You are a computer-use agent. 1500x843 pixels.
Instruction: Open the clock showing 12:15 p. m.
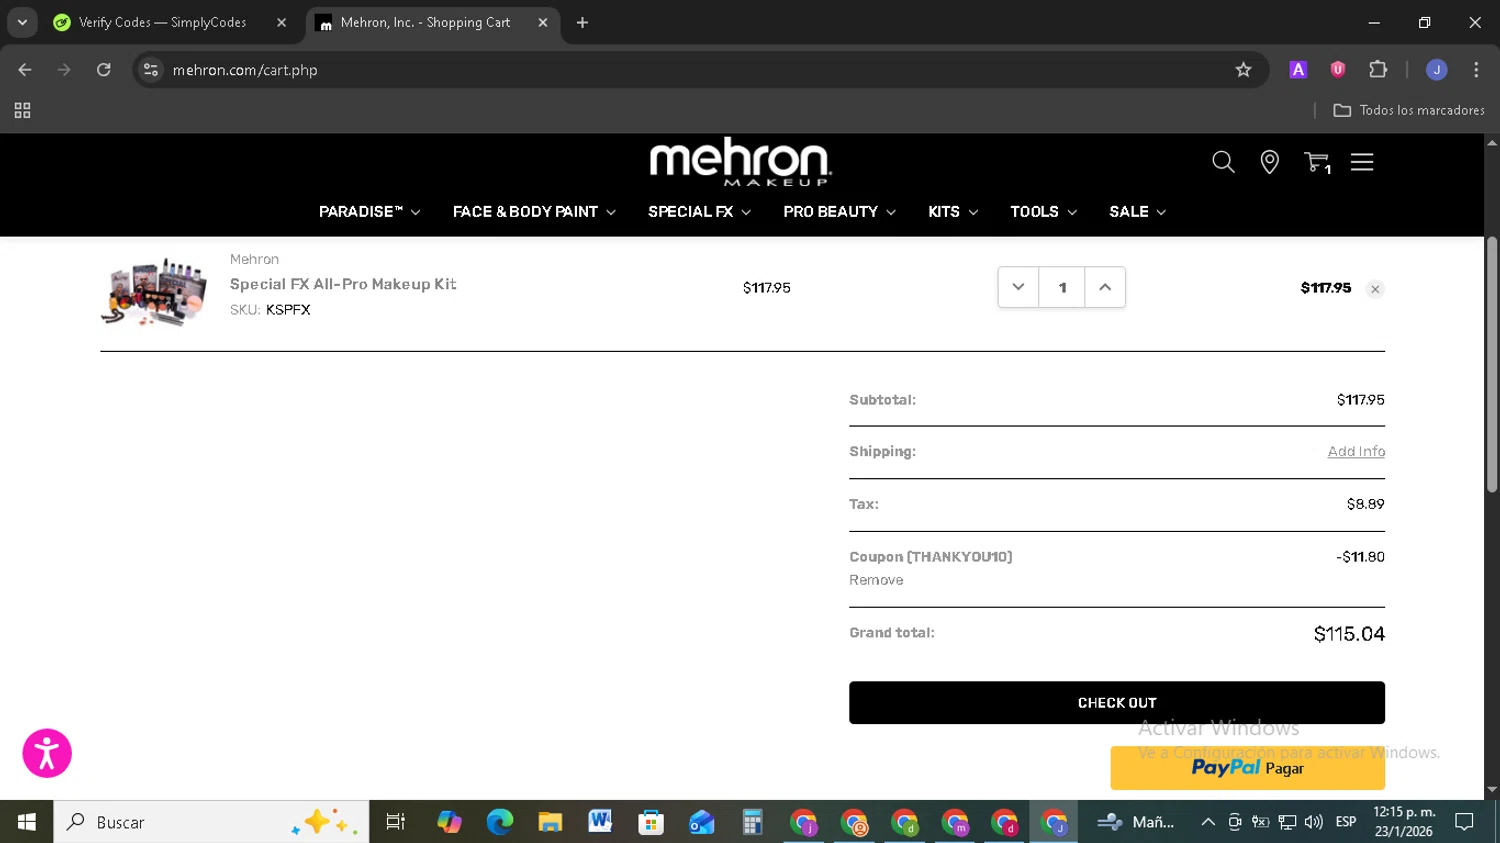click(1403, 822)
